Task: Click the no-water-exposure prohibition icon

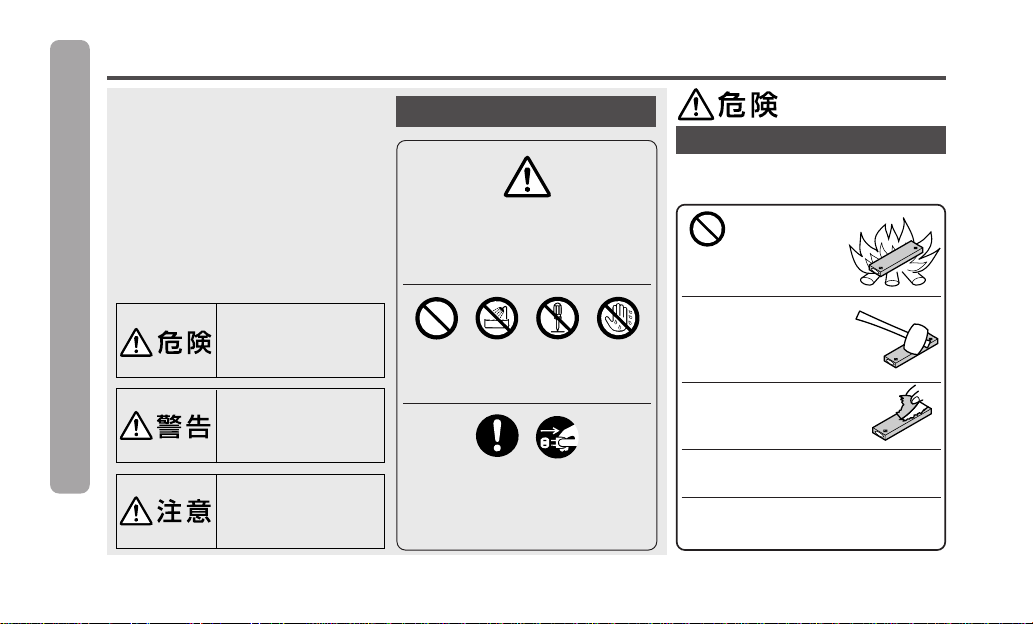Action: tap(497, 318)
